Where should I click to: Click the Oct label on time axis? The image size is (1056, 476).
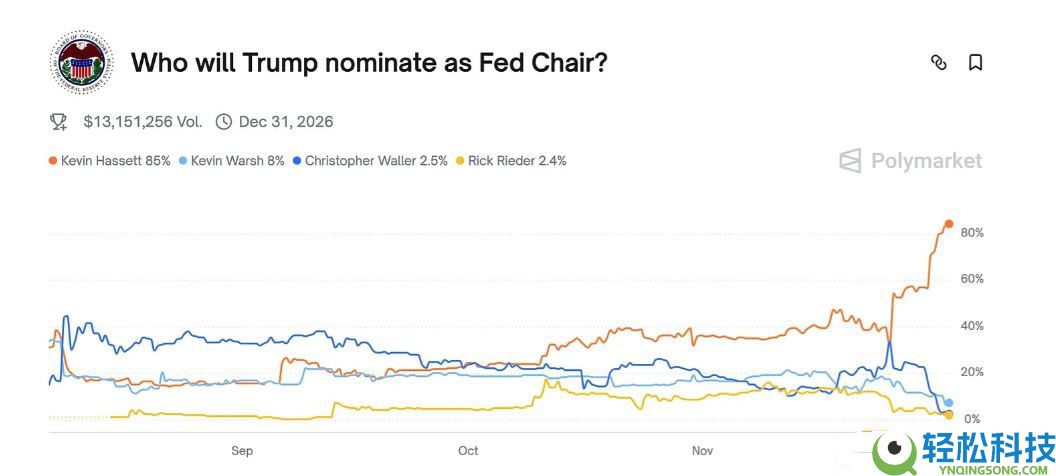(x=468, y=451)
